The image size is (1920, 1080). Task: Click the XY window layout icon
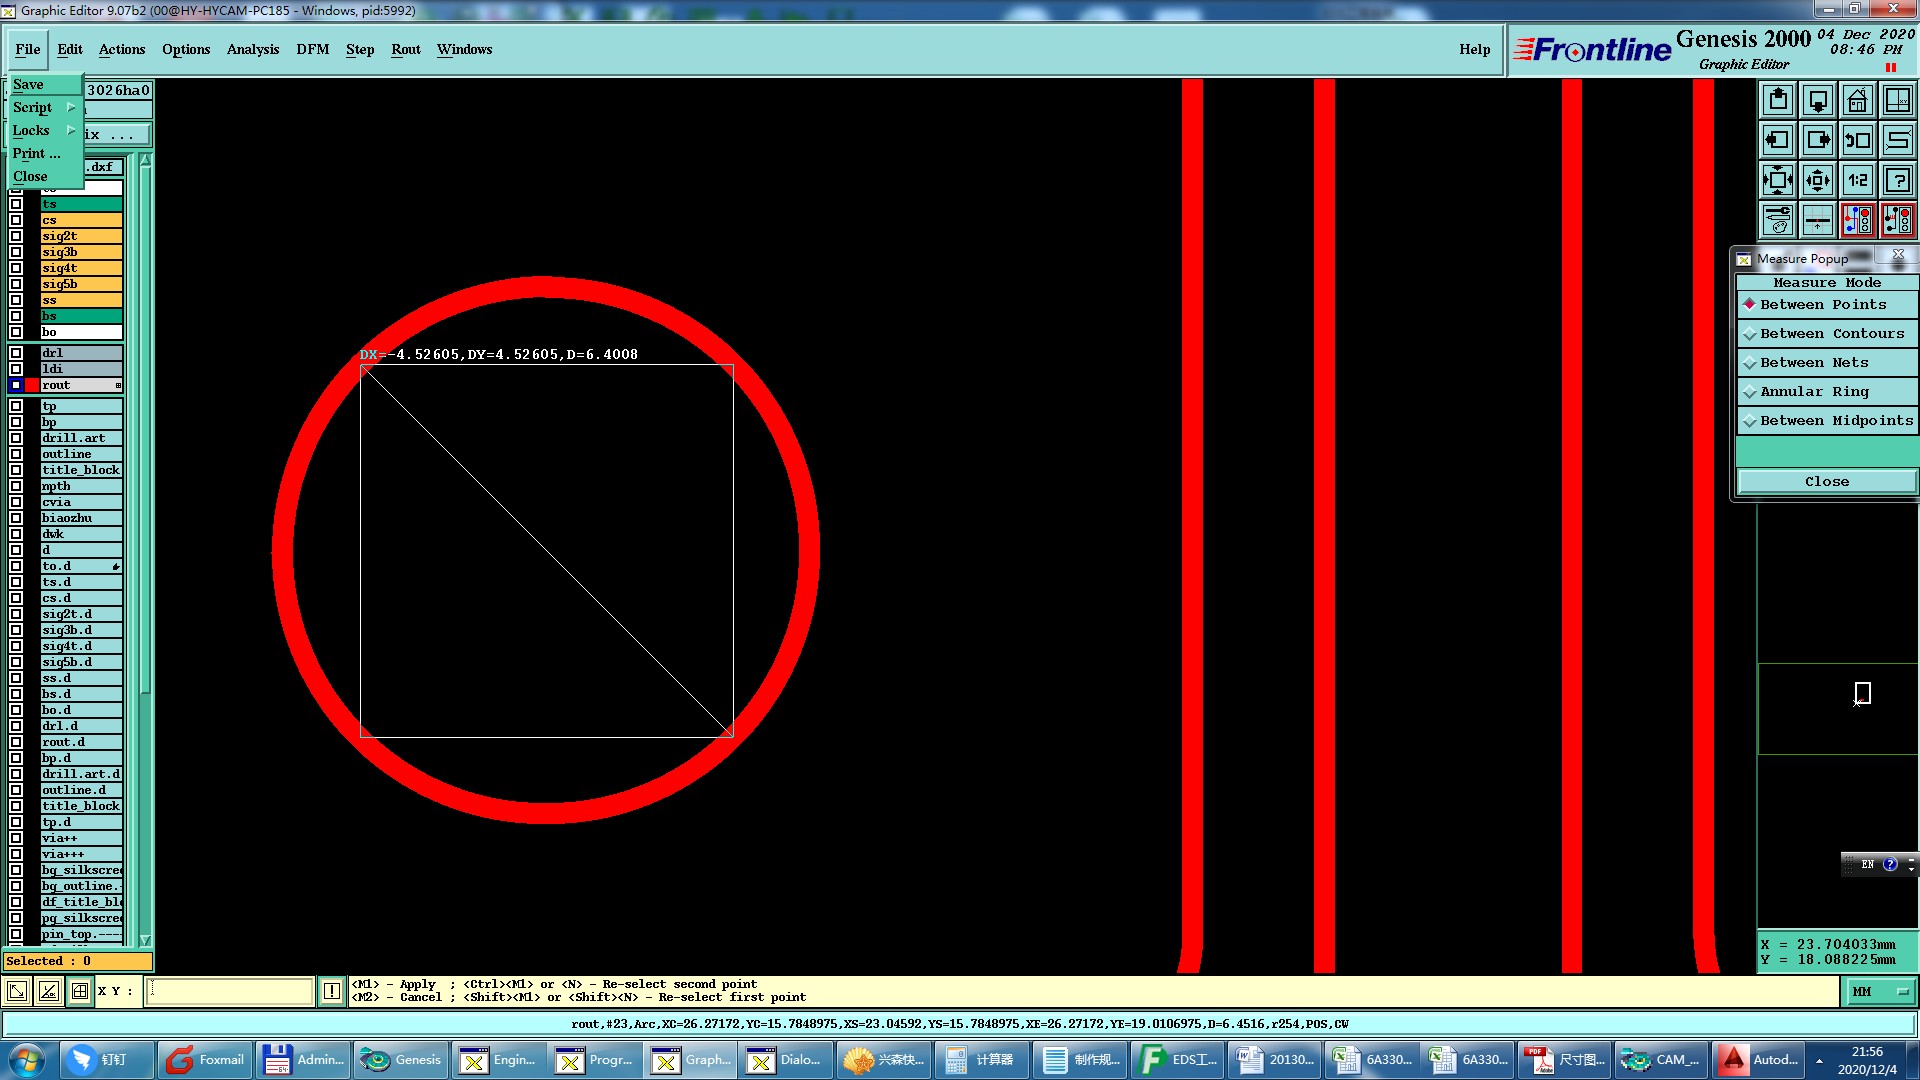click(1898, 100)
